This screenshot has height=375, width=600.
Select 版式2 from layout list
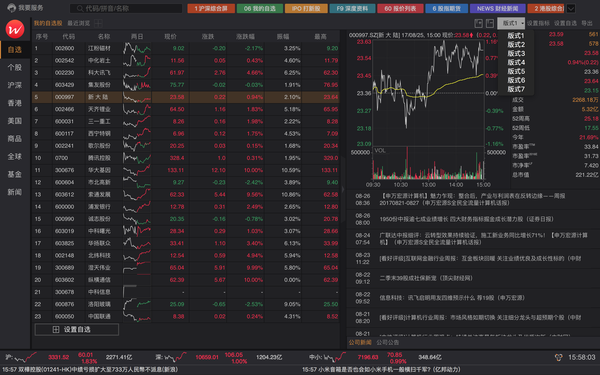pyautogui.click(x=516, y=44)
